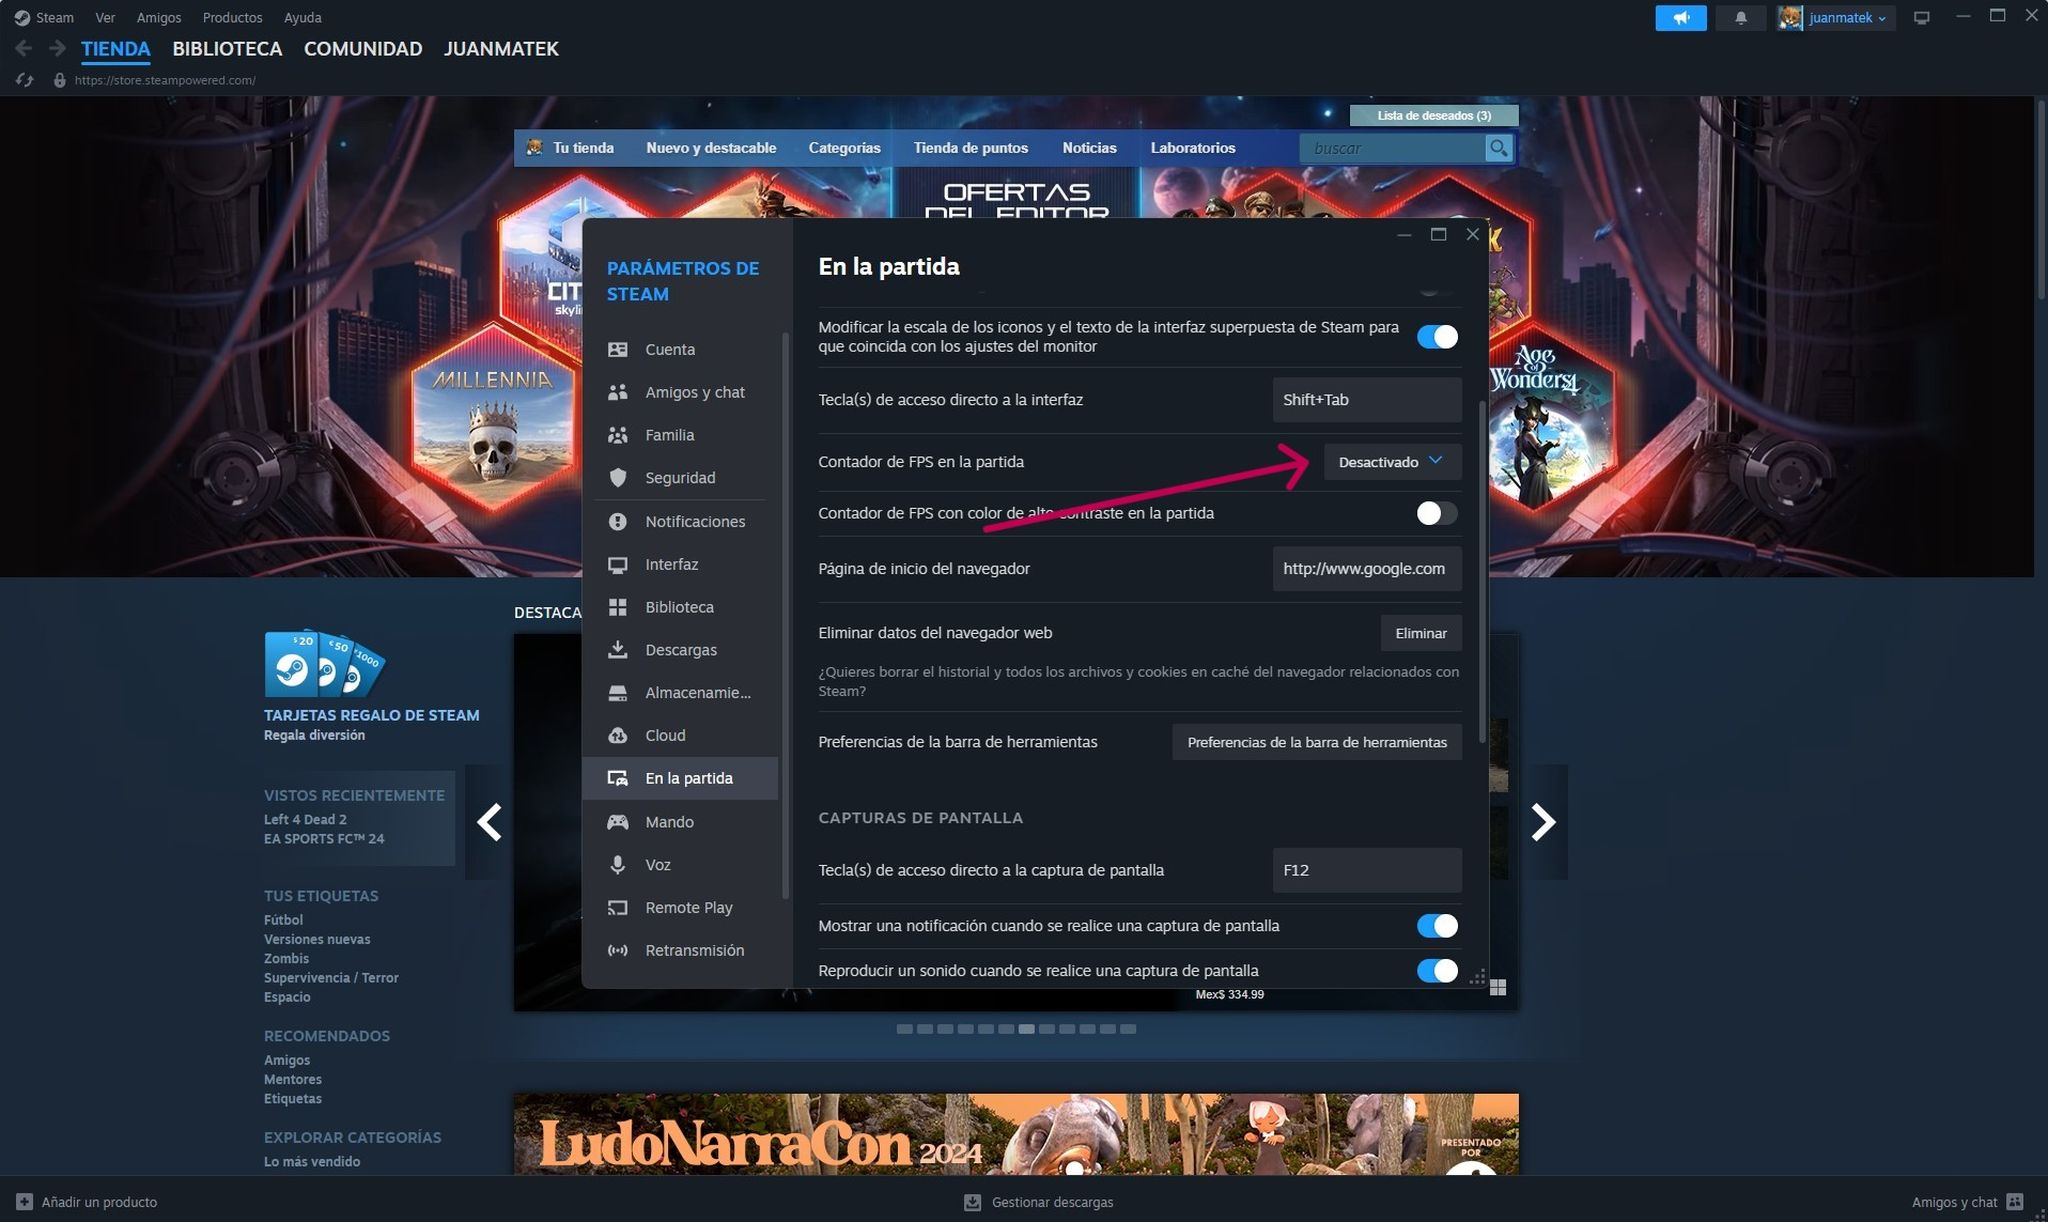Viewport: 2048px width, 1222px height.
Task: Expand the juanmatek account dropdown
Action: [1878, 17]
